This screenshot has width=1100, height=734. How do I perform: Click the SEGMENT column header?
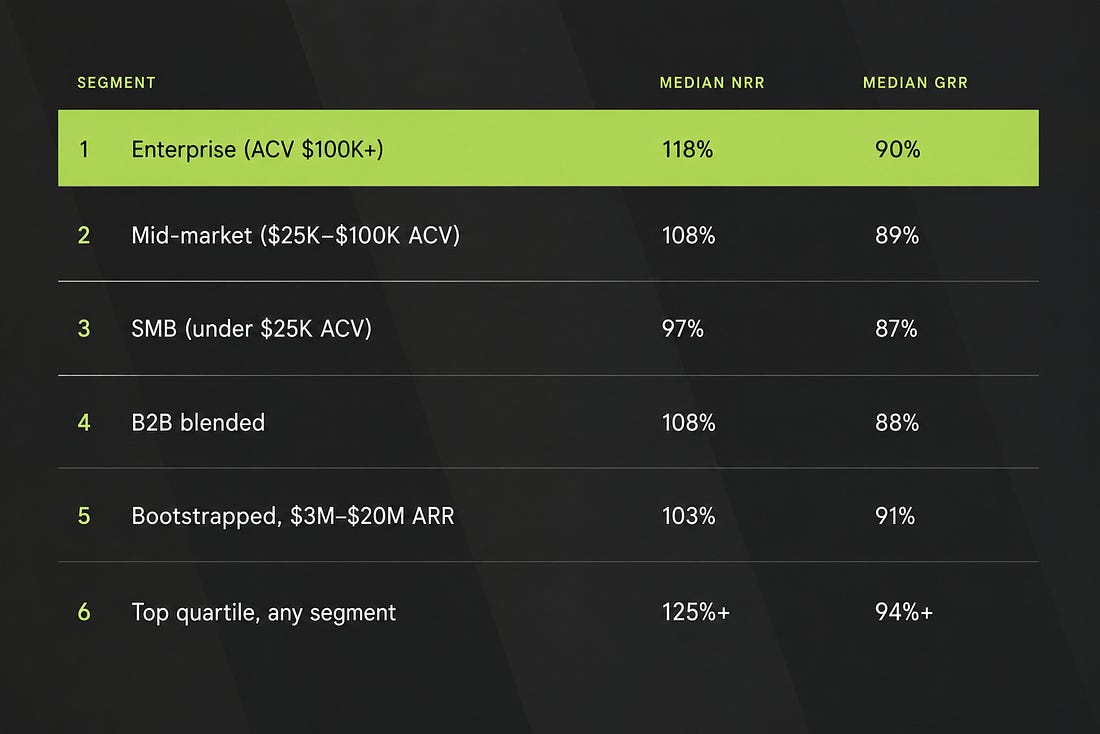(116, 83)
